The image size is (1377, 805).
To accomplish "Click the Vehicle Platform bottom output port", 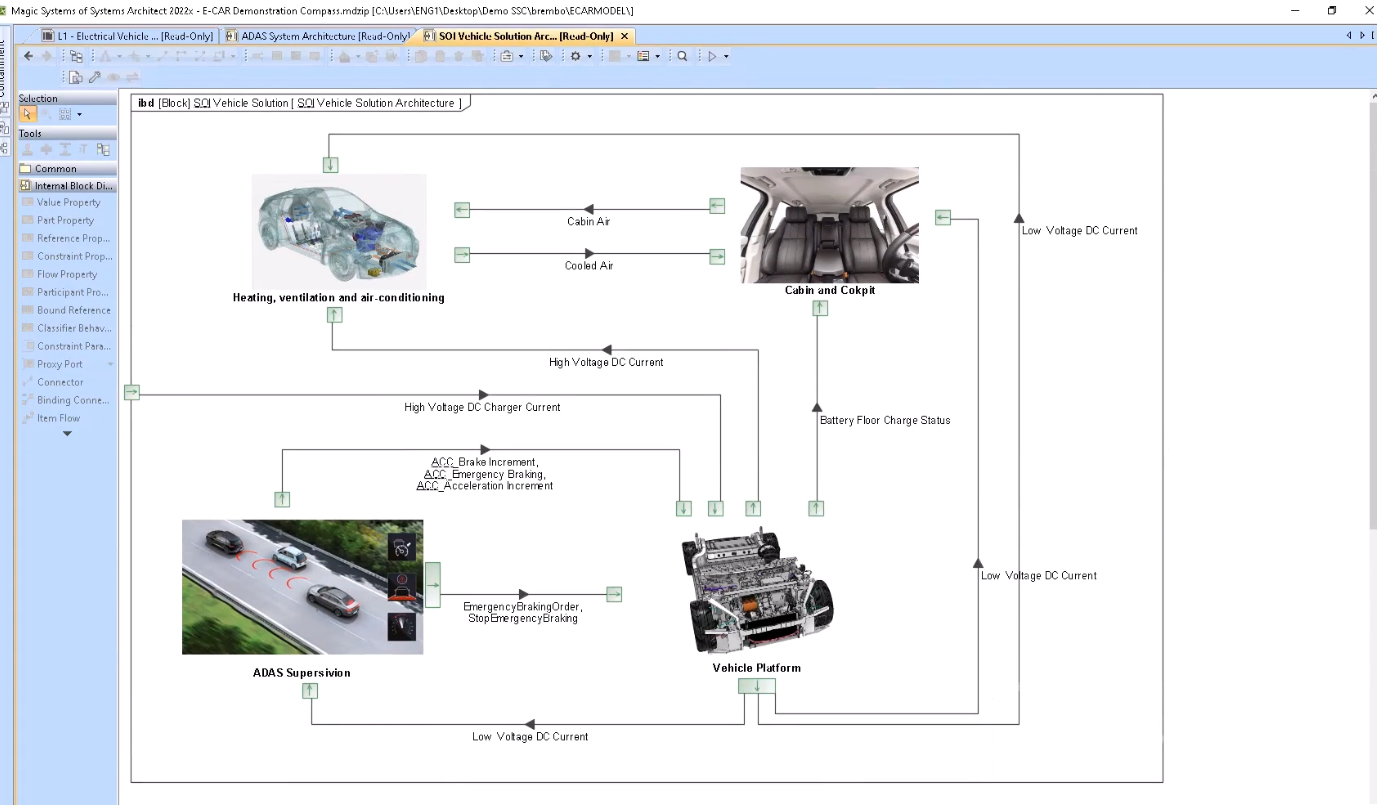I will [757, 686].
